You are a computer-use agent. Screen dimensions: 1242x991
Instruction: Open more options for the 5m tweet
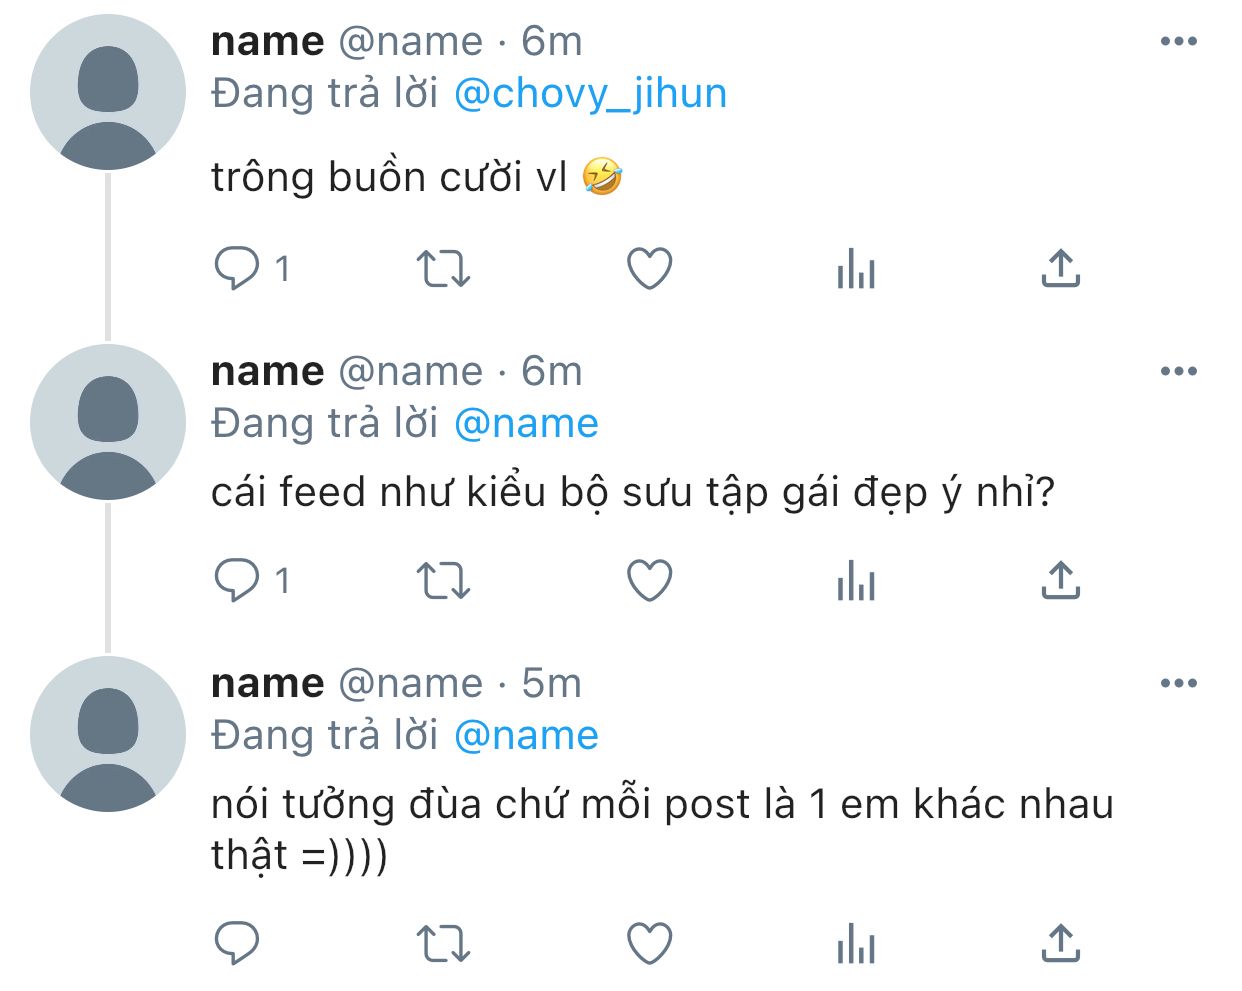pos(1179,683)
